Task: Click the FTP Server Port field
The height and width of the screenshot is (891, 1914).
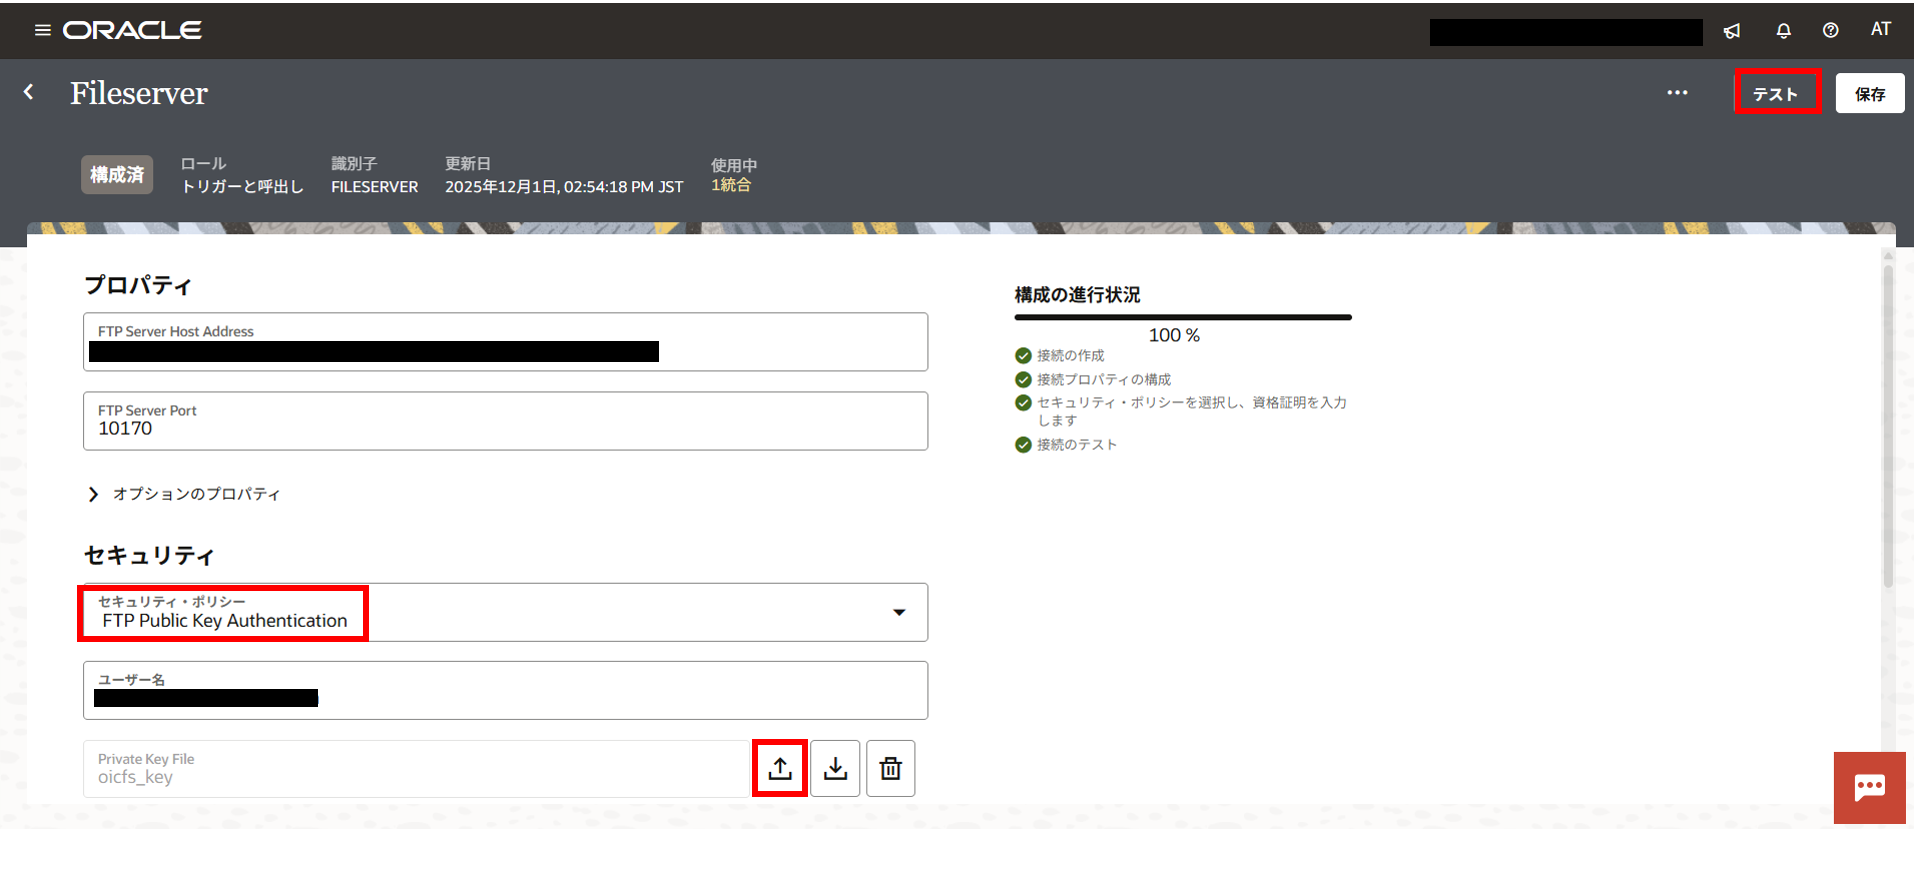Action: (505, 421)
